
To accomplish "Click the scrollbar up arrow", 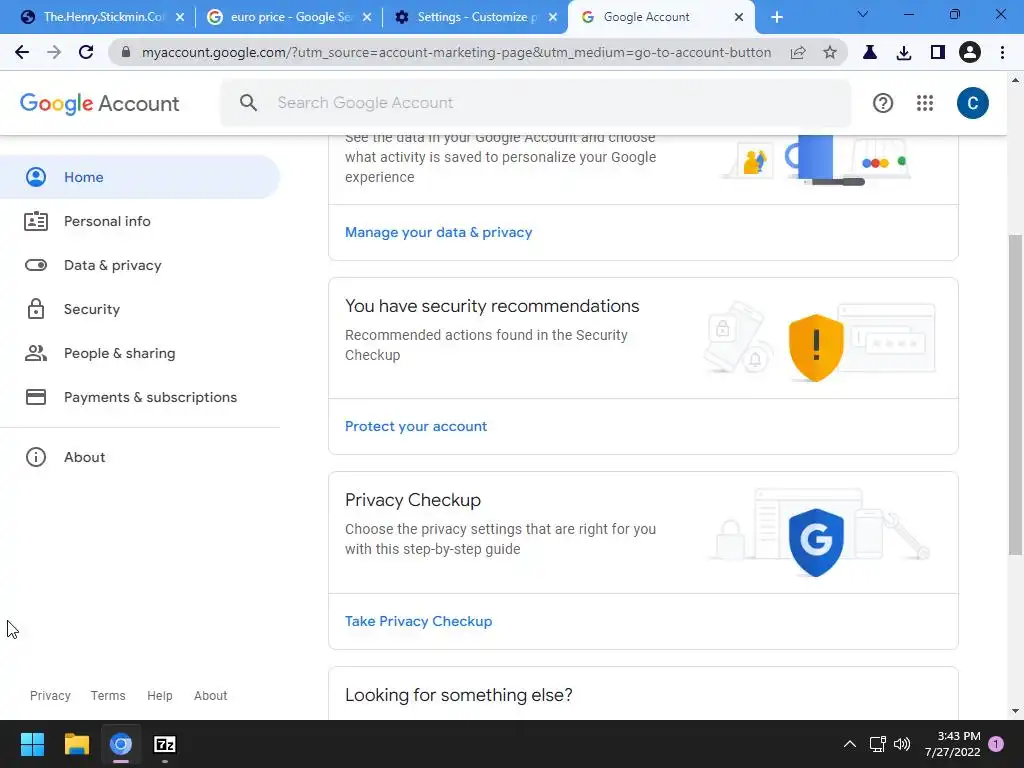I will [x=1015, y=80].
